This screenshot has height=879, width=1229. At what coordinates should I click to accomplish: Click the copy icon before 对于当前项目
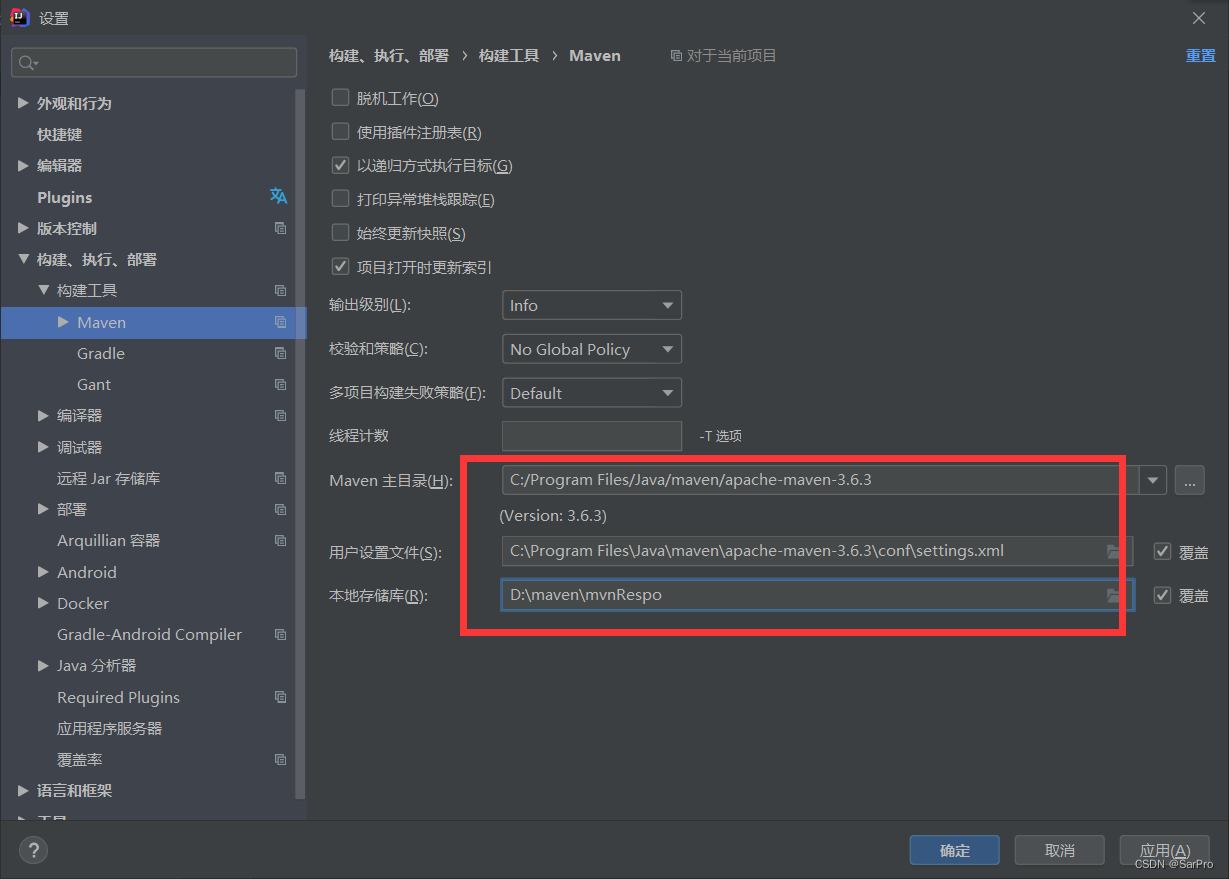coord(676,56)
